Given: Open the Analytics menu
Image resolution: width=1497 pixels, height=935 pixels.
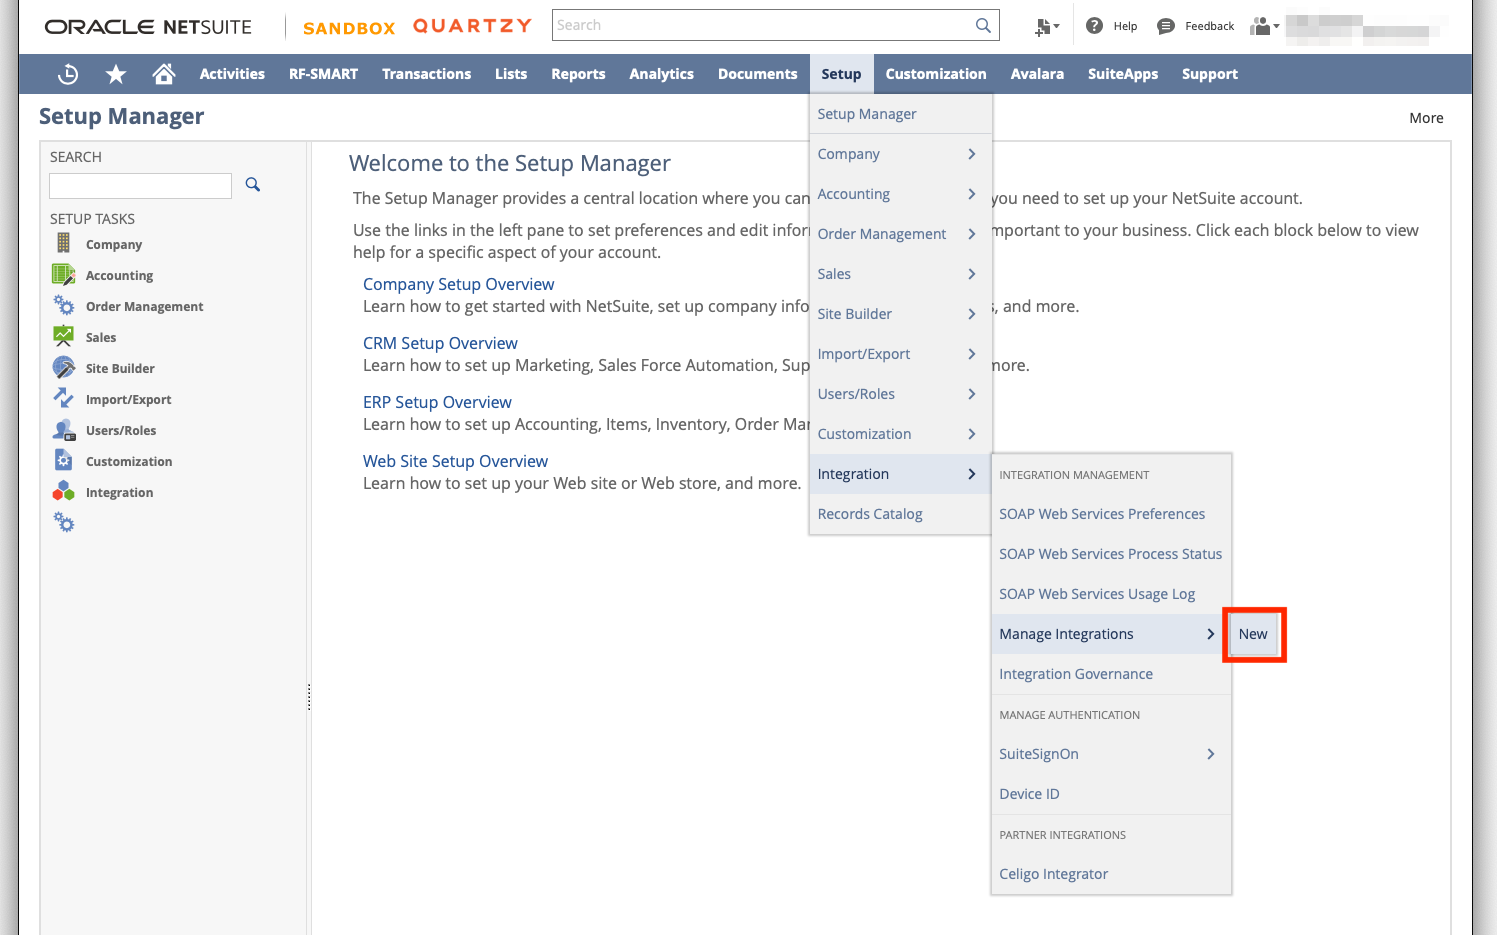Looking at the screenshot, I should [x=661, y=74].
